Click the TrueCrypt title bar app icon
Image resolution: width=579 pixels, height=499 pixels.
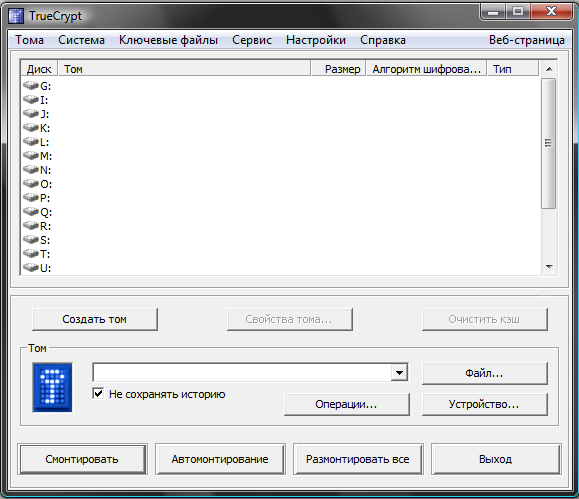pos(16,16)
